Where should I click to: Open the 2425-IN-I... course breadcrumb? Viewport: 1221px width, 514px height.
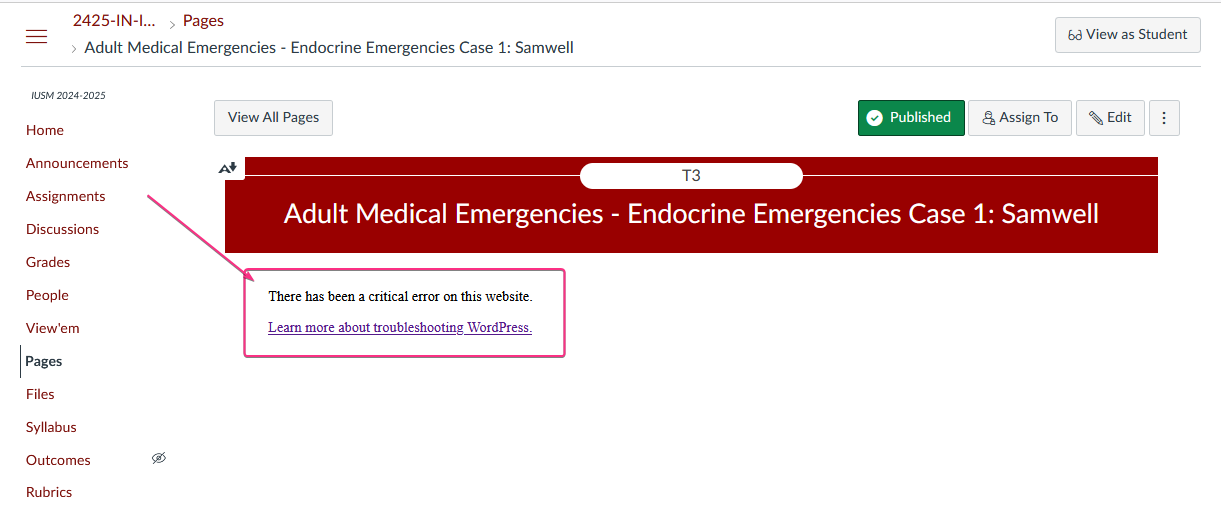114,21
